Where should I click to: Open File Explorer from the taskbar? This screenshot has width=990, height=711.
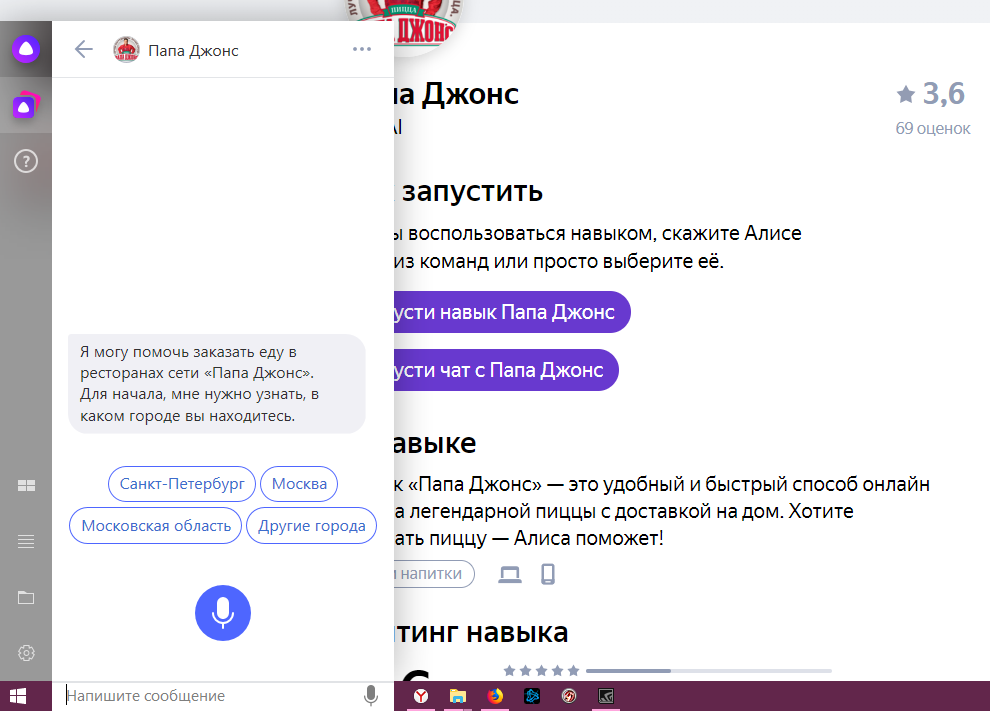(x=458, y=696)
